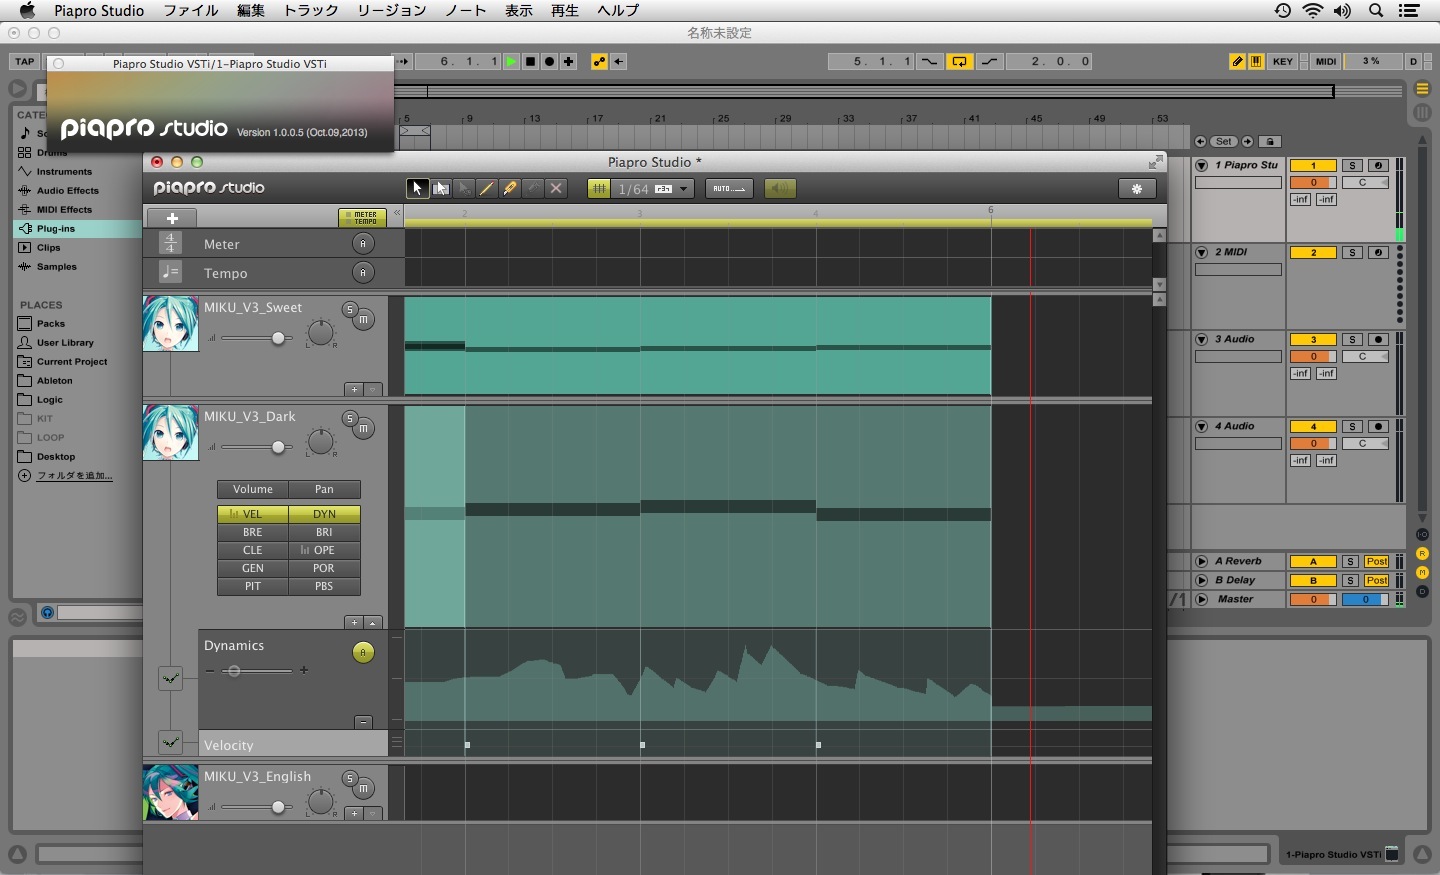Click the Velocity lane curve icon

171,742
